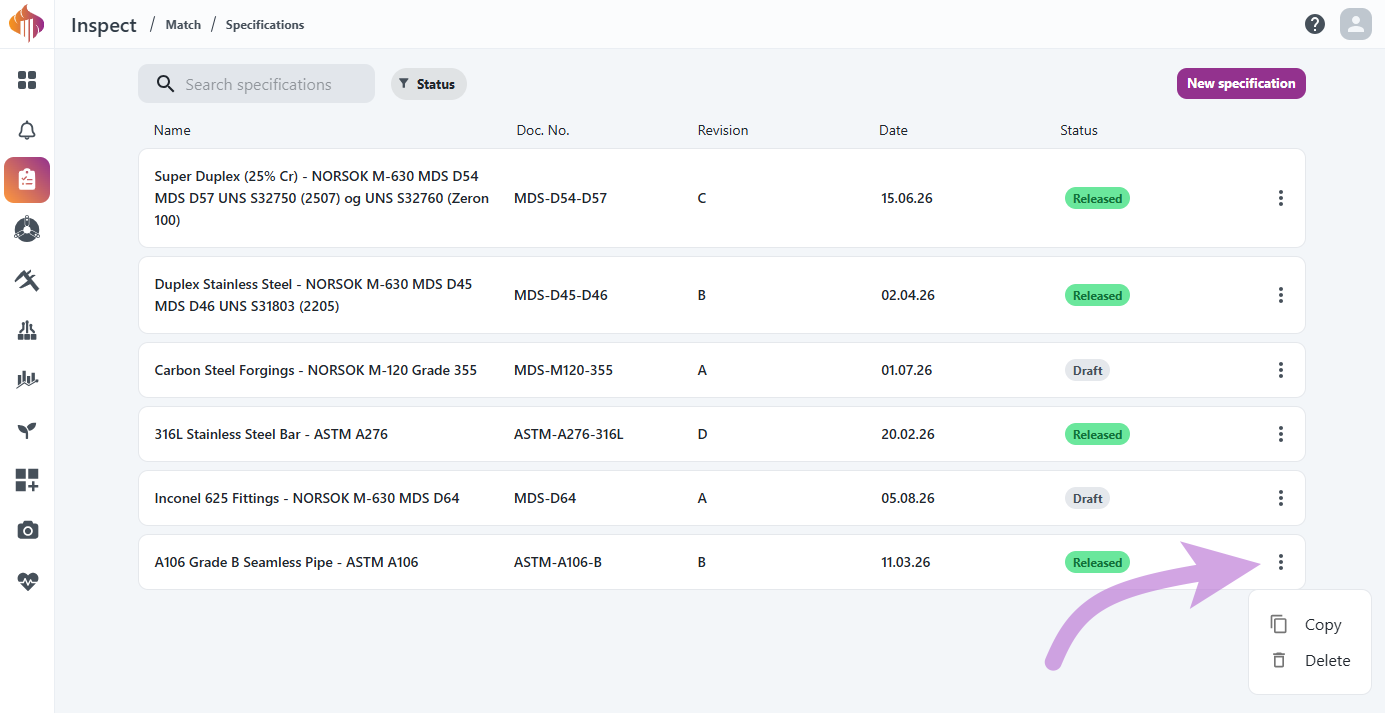
Task: Click the Draft status badge for MDS-D64
Action: pyautogui.click(x=1087, y=498)
